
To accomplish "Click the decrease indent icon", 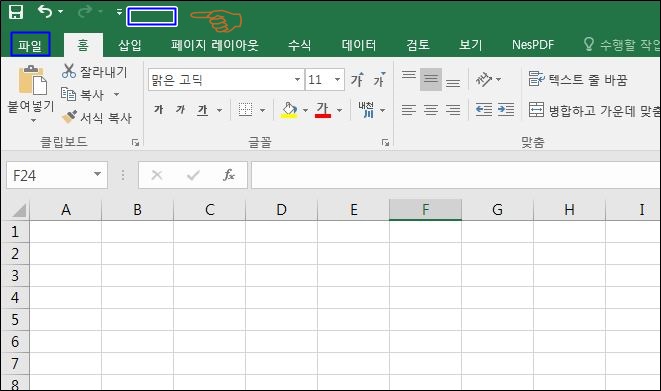I will pyautogui.click(x=484, y=110).
